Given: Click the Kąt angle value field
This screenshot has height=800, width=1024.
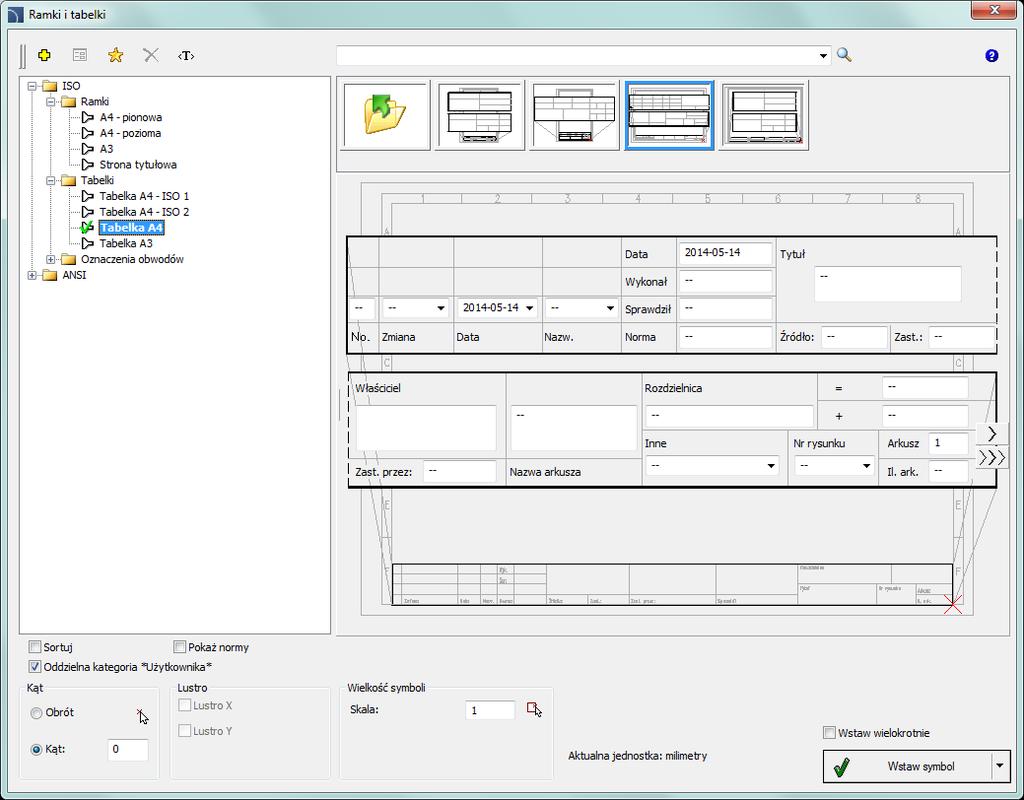Looking at the screenshot, I should click(127, 750).
